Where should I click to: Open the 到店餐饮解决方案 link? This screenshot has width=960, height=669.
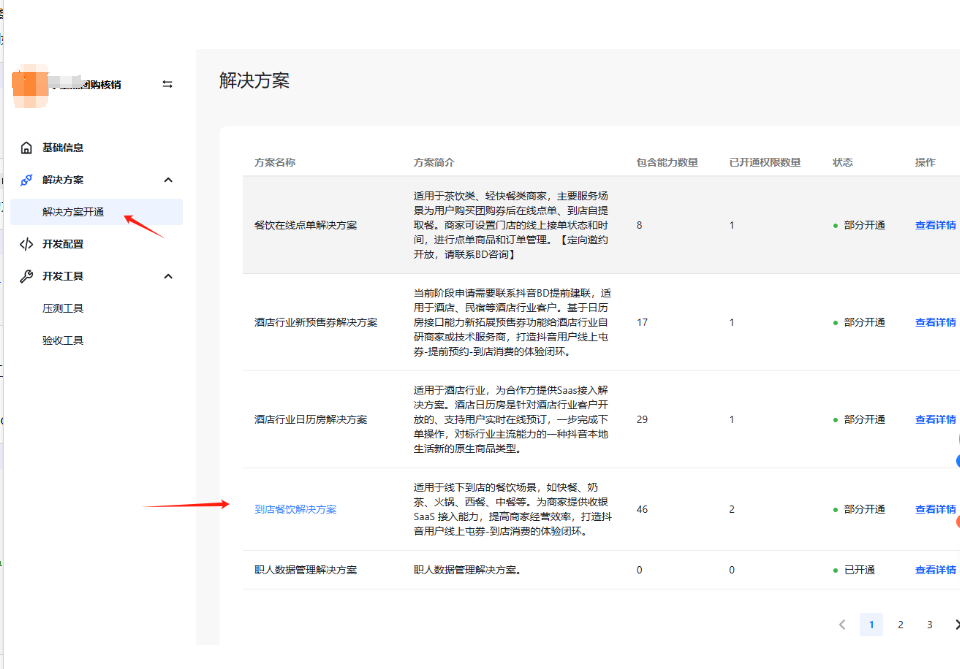(x=295, y=509)
